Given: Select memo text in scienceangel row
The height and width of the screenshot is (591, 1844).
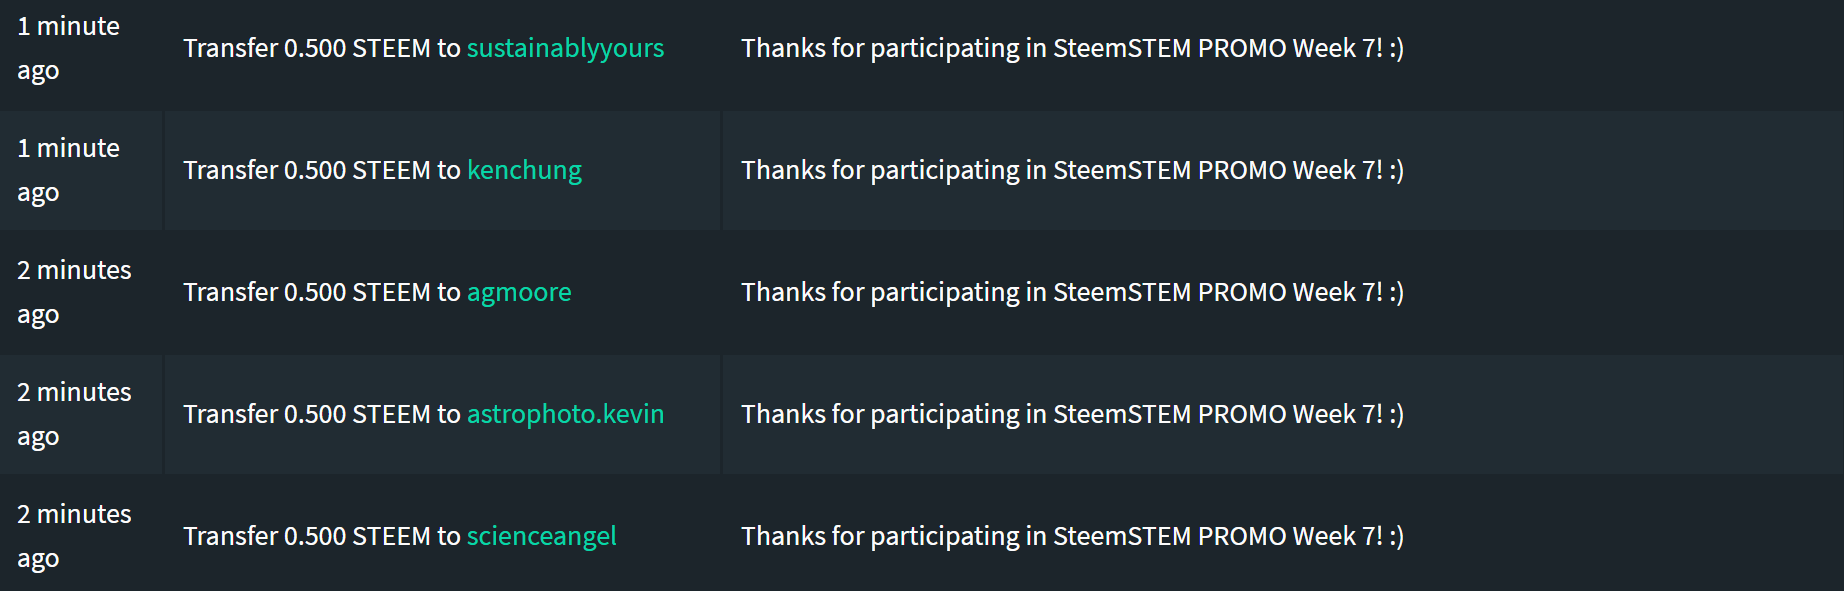Looking at the screenshot, I should (1072, 537).
